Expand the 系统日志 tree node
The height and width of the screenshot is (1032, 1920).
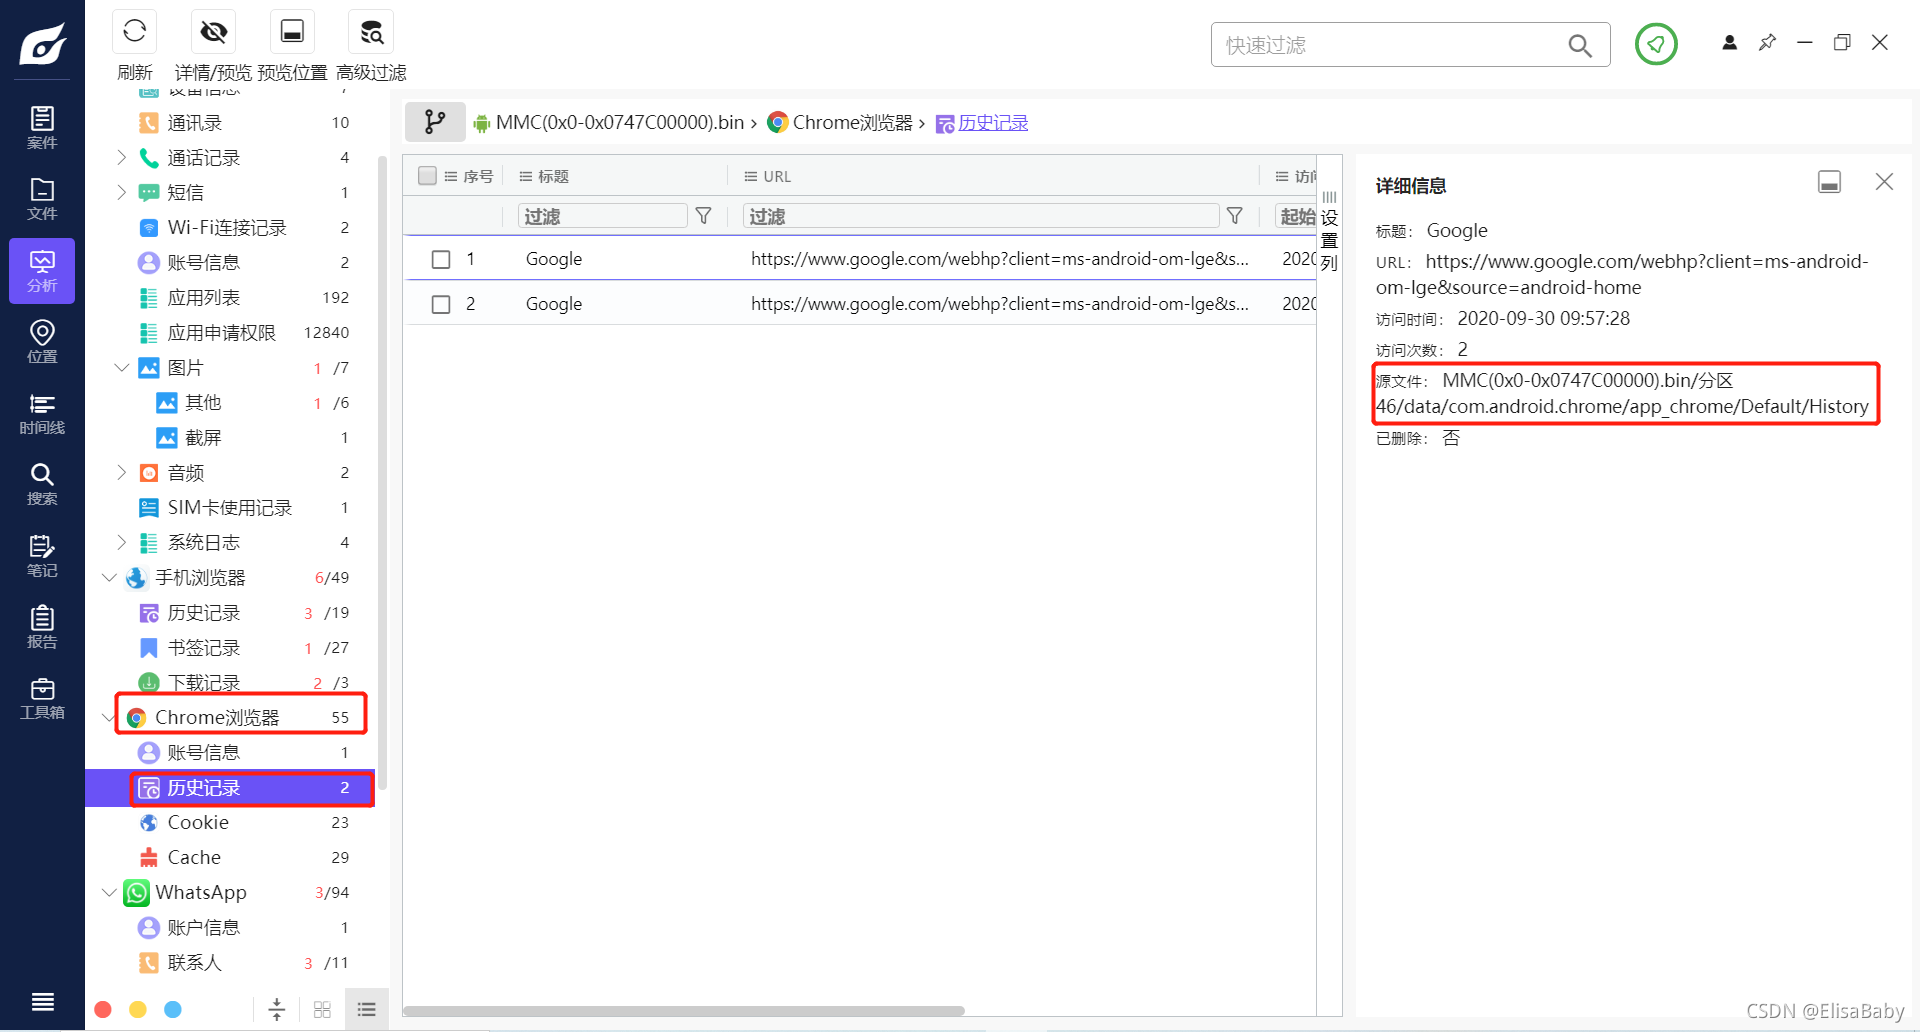(121, 542)
